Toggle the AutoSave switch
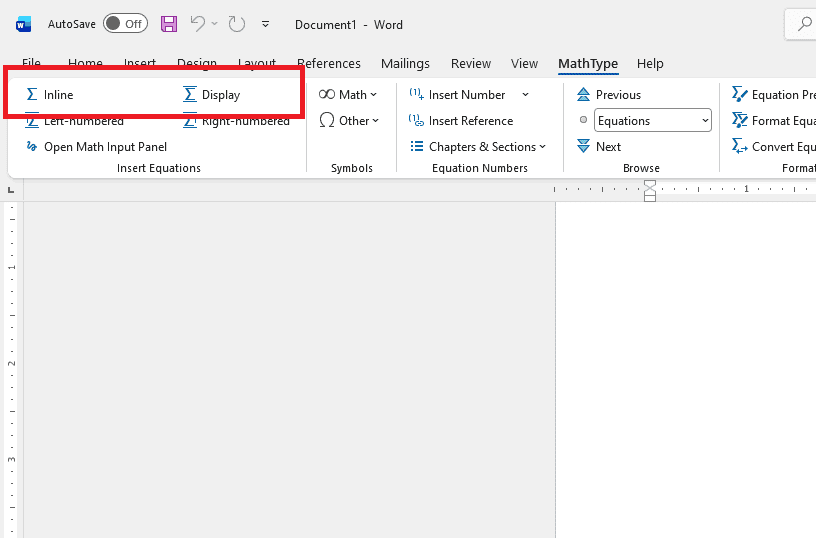This screenshot has height=538, width=816. 125,24
